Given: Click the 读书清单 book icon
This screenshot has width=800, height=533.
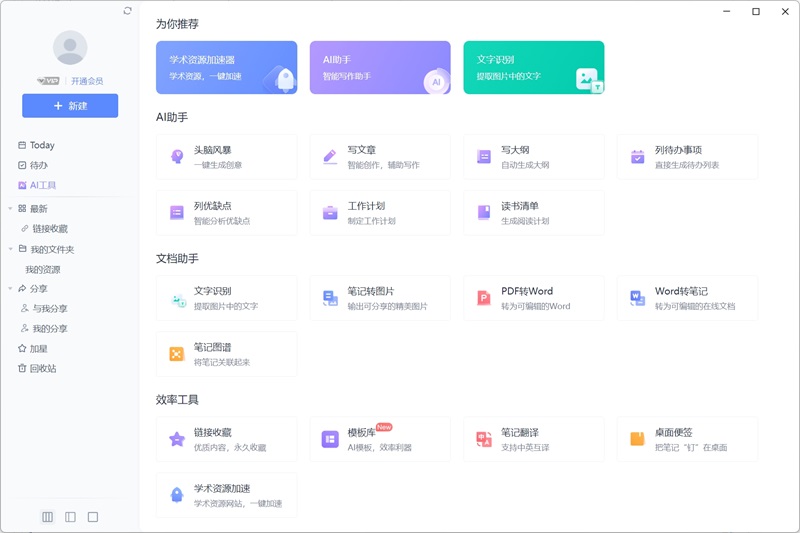Looking at the screenshot, I should point(484,212).
